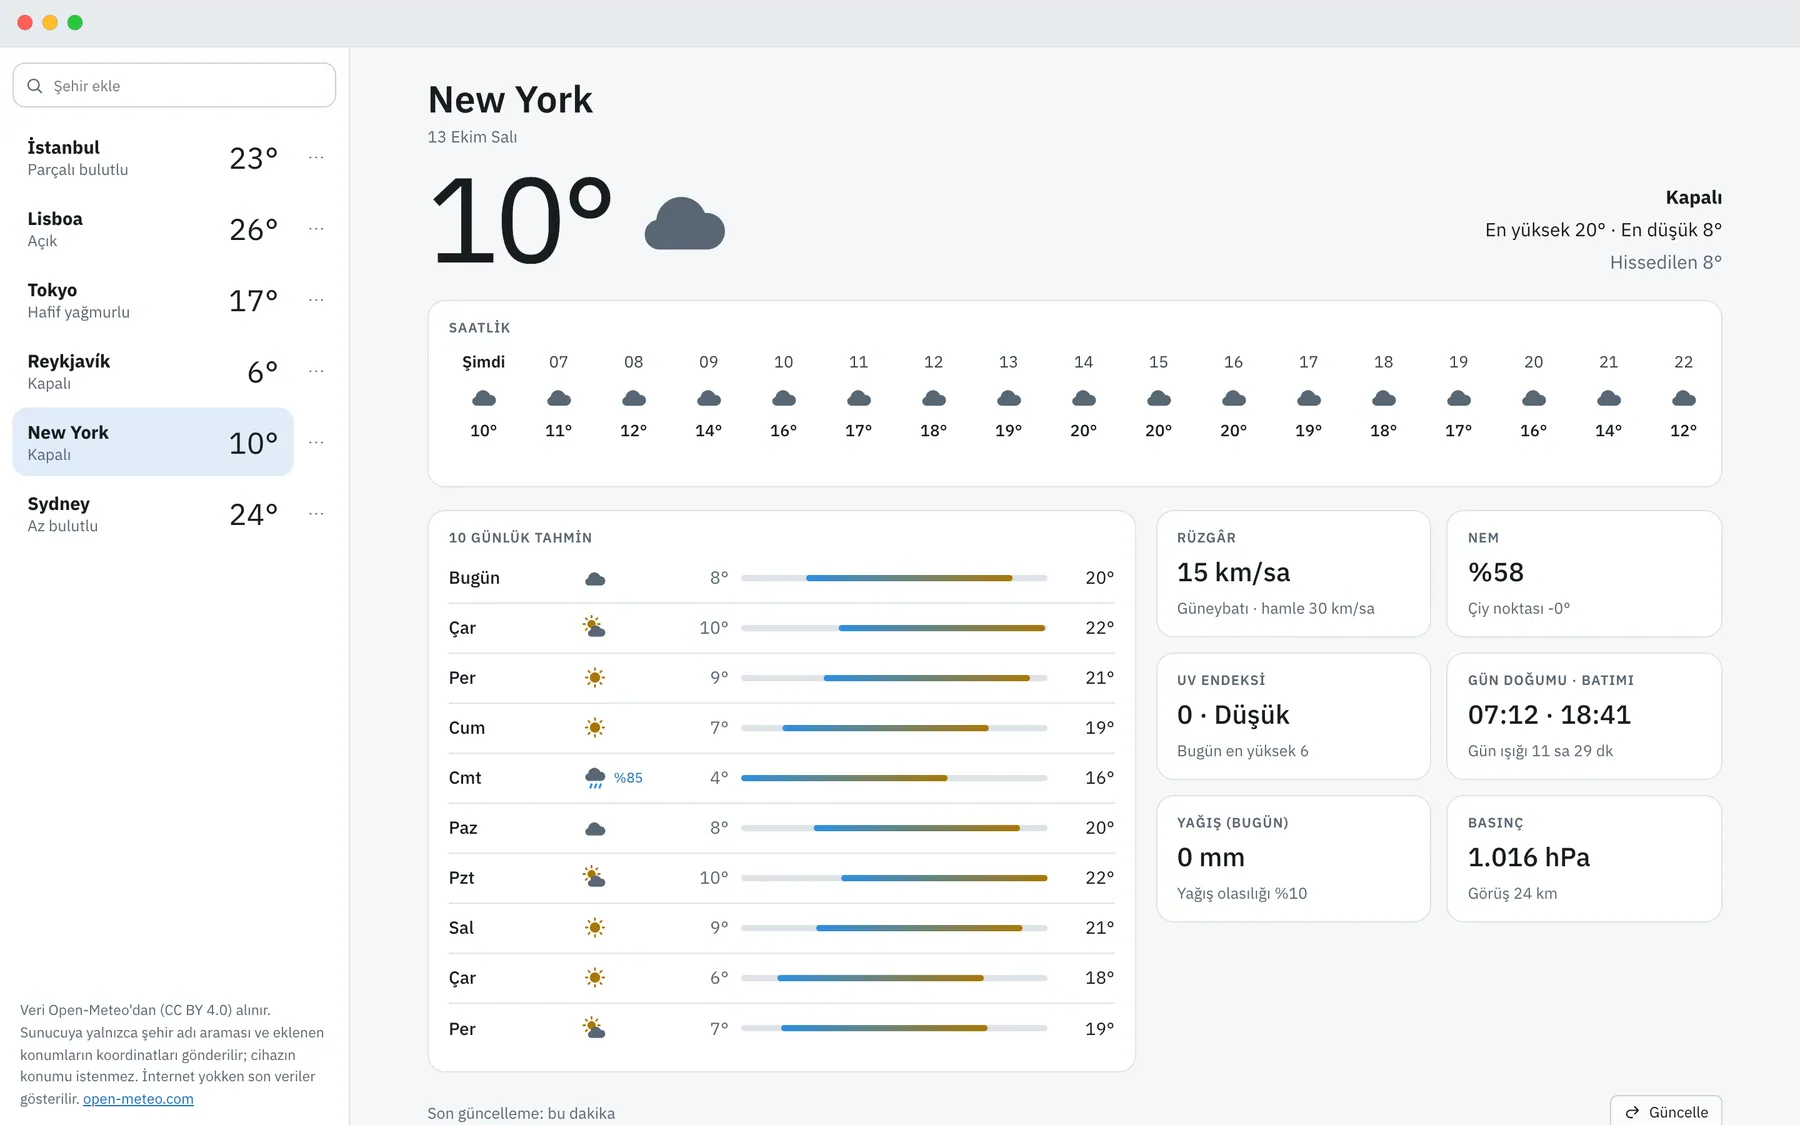This screenshot has width=1800, height=1125.
Task: Click the UV Endeksi card
Action: tap(1294, 716)
